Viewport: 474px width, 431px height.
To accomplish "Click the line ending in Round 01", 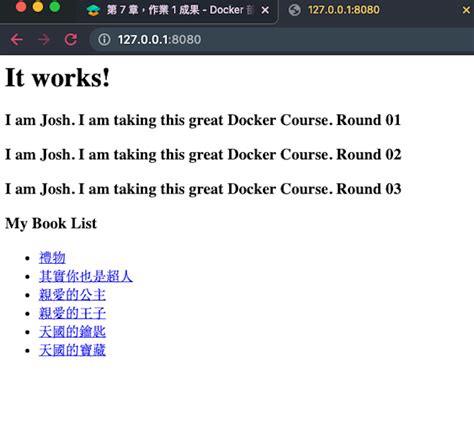I will pos(203,120).
